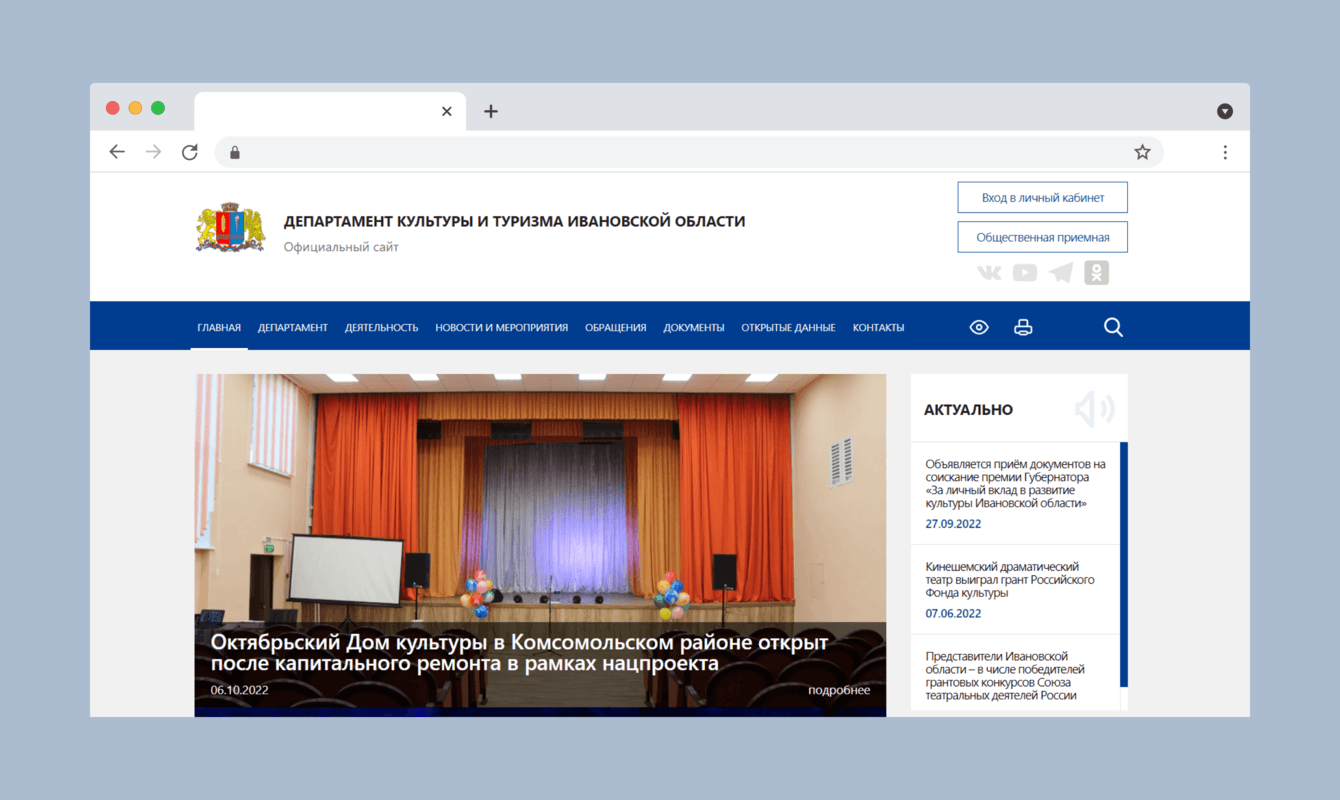Open the YouTube channel icon
Viewport: 1340px width, 800px height.
tap(1024, 272)
